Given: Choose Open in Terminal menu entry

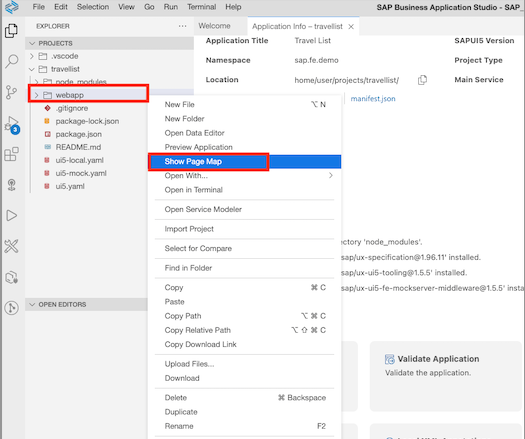Looking at the screenshot, I should [244, 190].
